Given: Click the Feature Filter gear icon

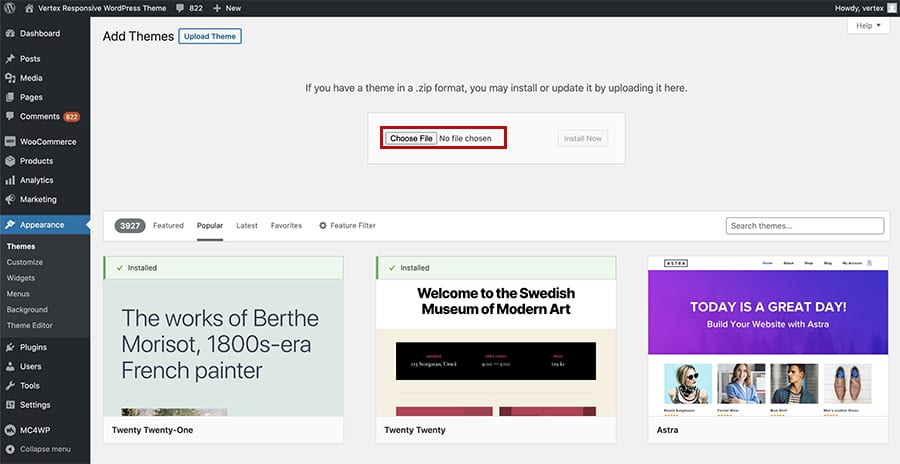Looking at the screenshot, I should 323,226.
